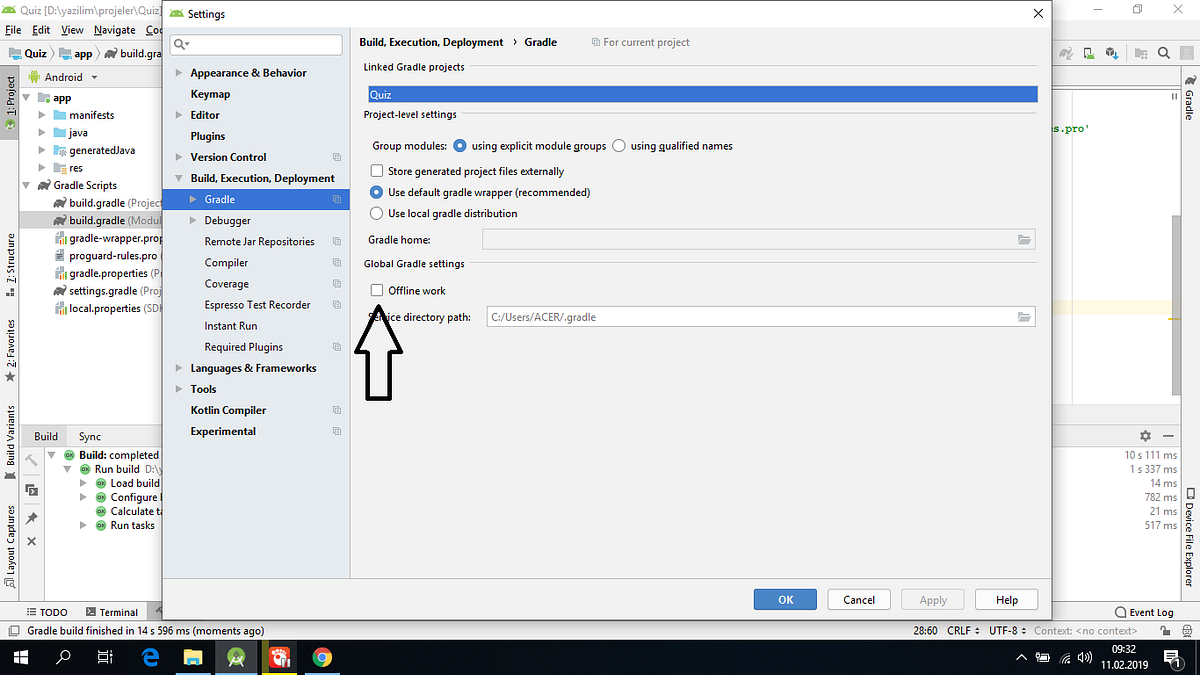
Task: Enable the Offline work checkbox
Action: coord(377,289)
